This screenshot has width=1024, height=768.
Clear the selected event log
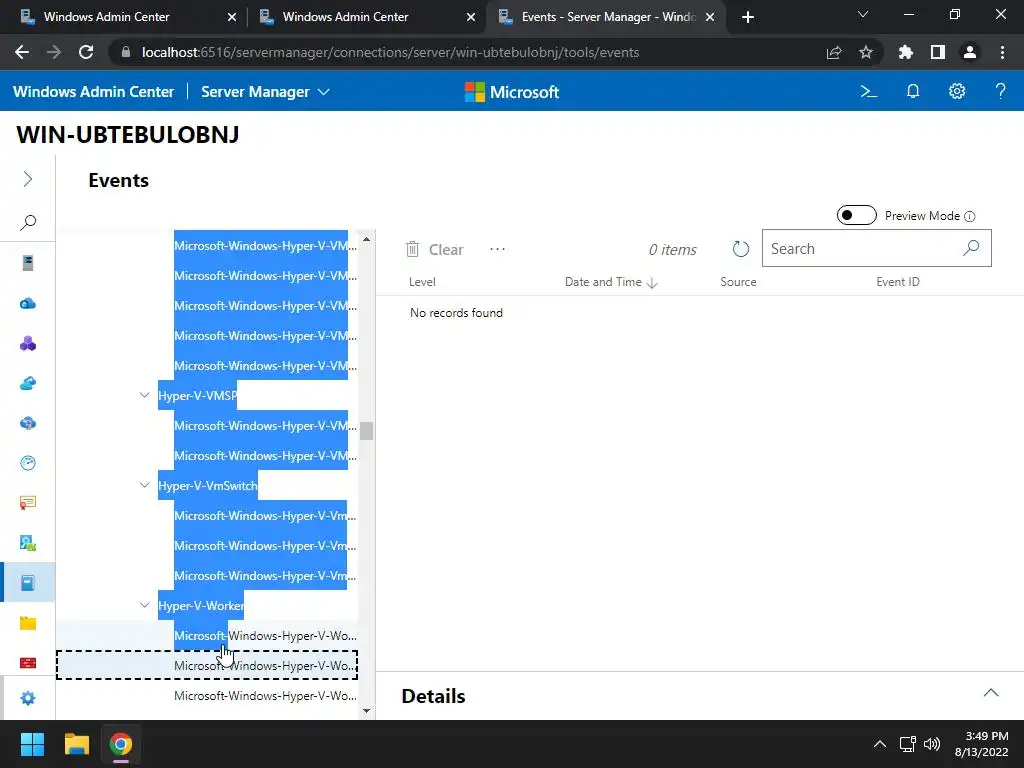[434, 249]
